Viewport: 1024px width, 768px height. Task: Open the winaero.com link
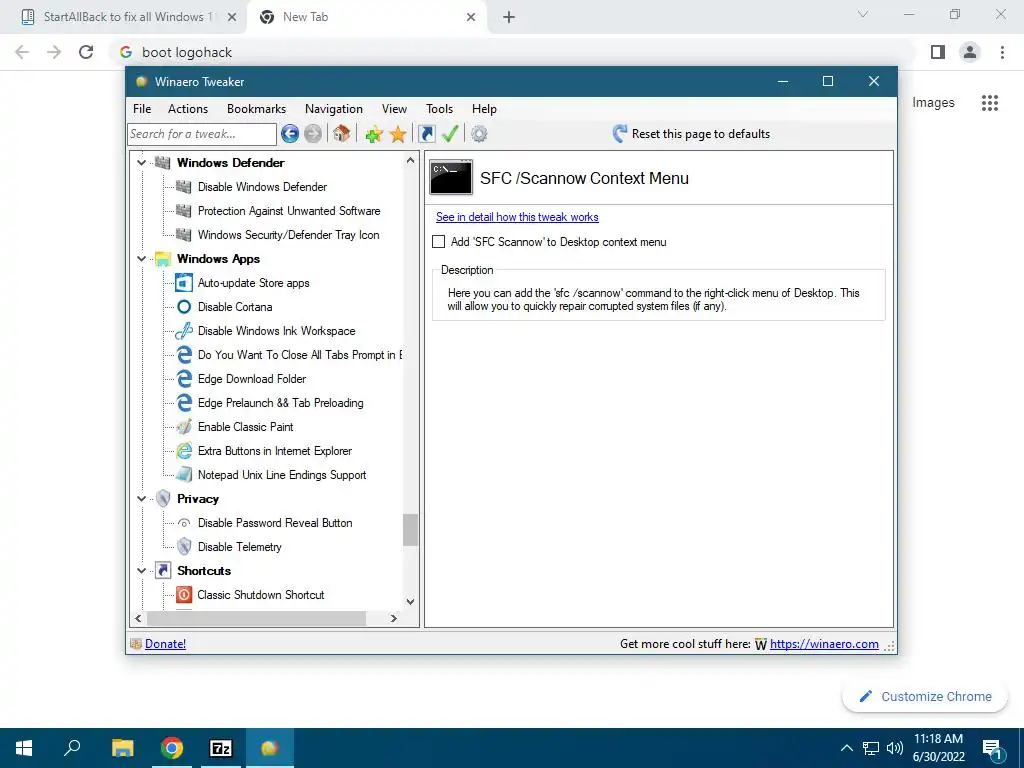click(x=824, y=644)
